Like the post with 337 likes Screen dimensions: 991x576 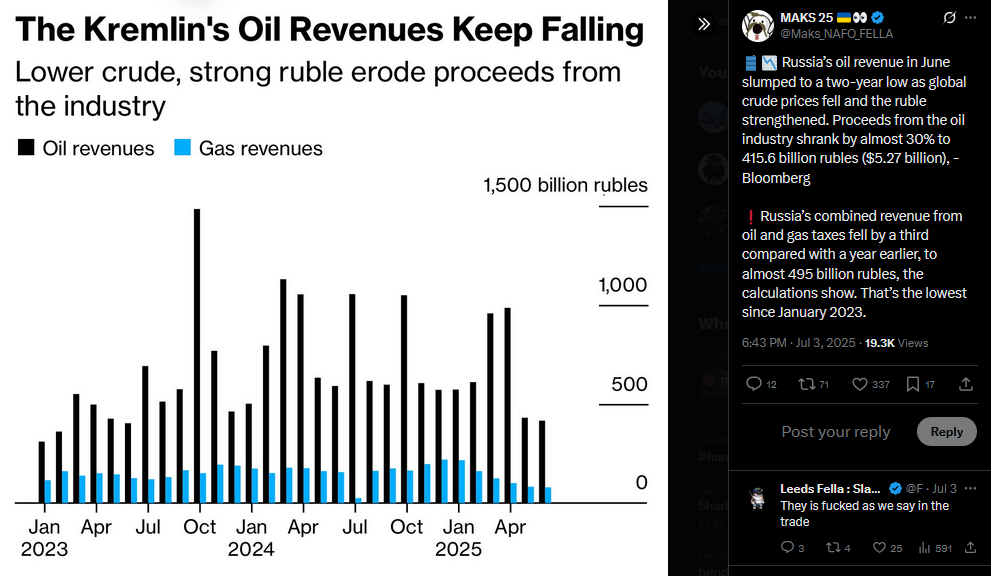coord(860,384)
